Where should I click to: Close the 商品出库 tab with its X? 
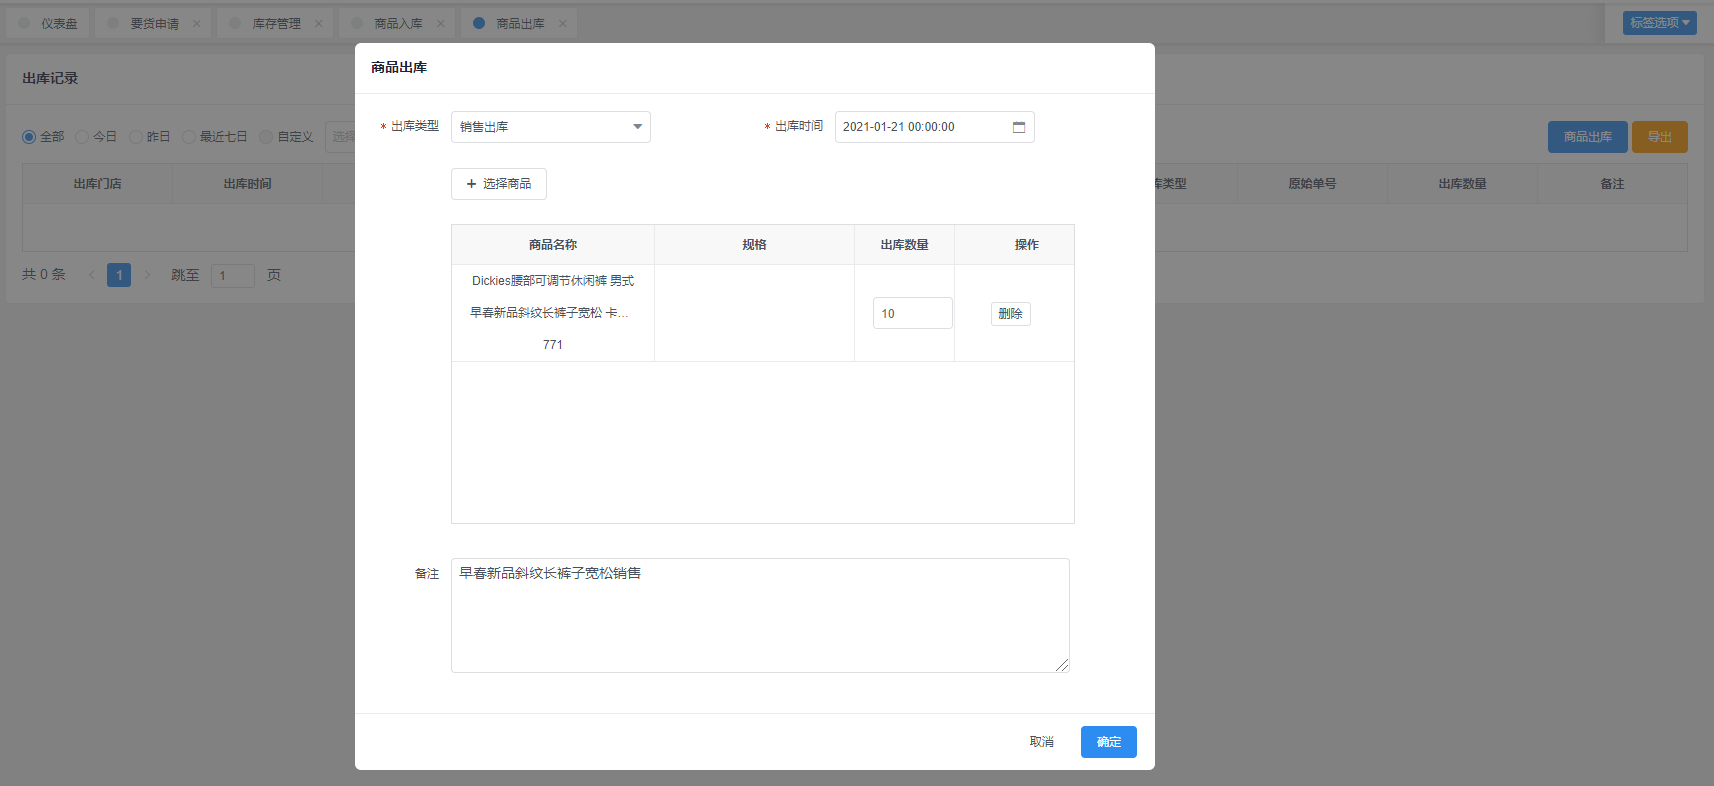pyautogui.click(x=562, y=24)
